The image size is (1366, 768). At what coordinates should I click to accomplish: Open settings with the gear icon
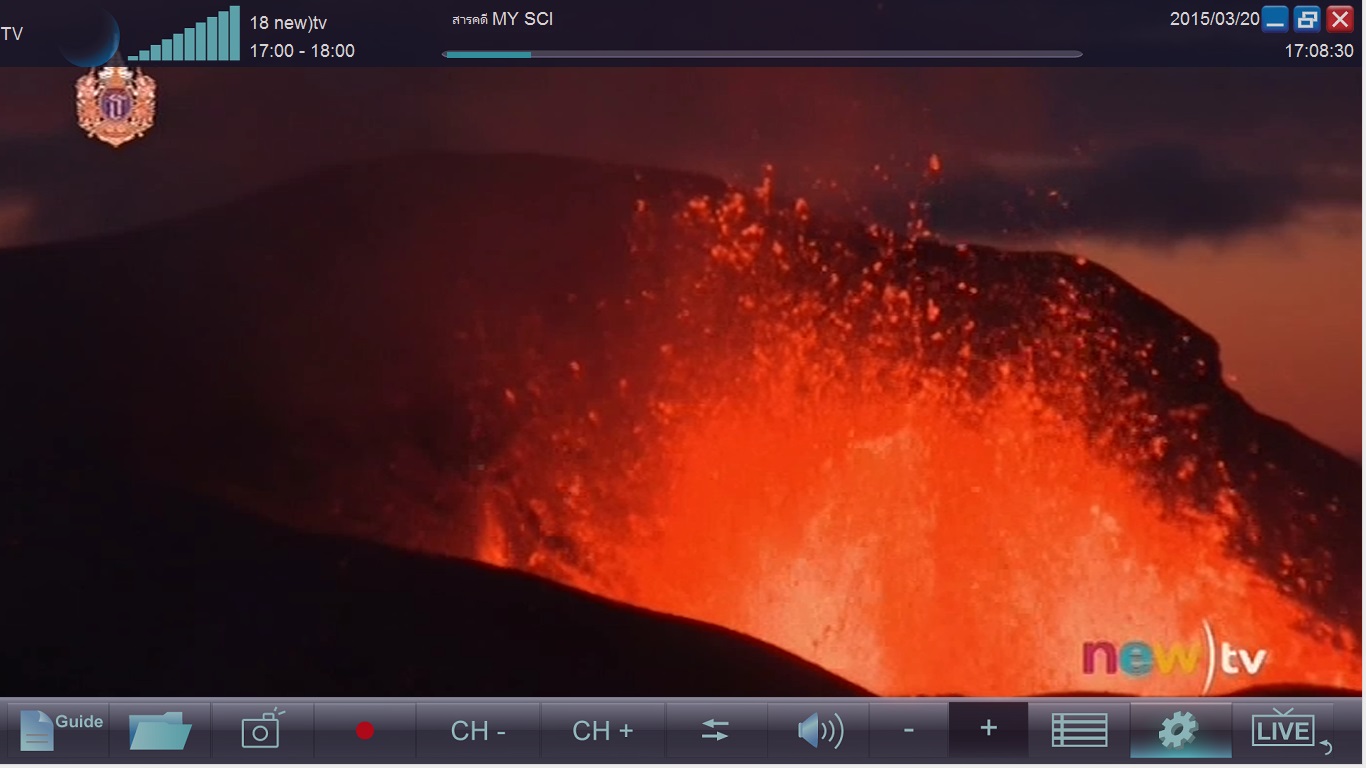click(1180, 730)
